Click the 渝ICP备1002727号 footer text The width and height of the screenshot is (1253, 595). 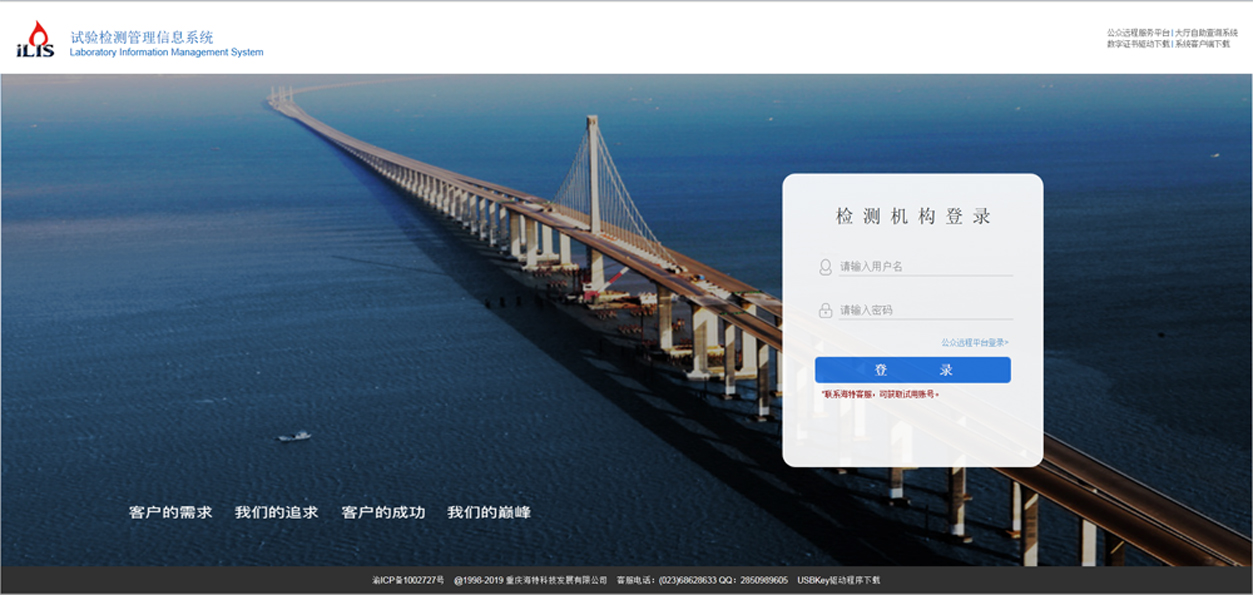tap(408, 580)
